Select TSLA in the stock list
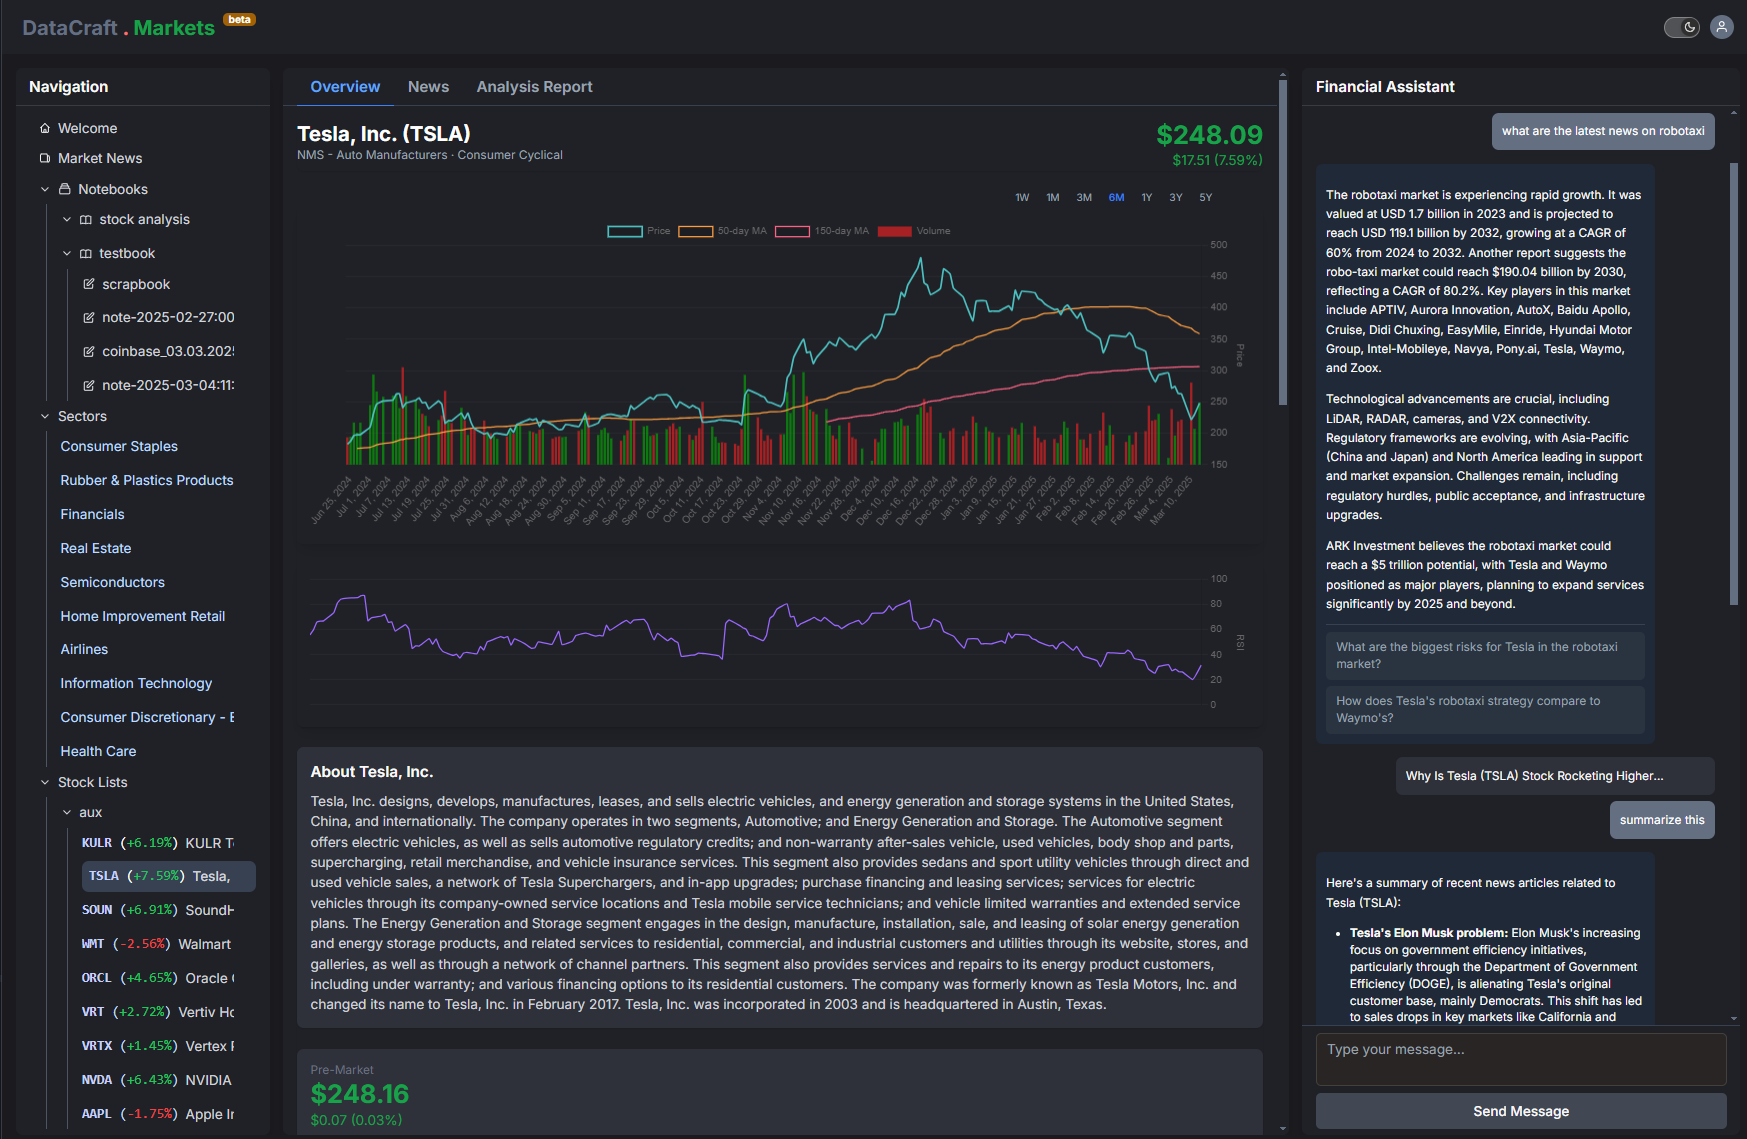The height and width of the screenshot is (1139, 1747). point(168,876)
